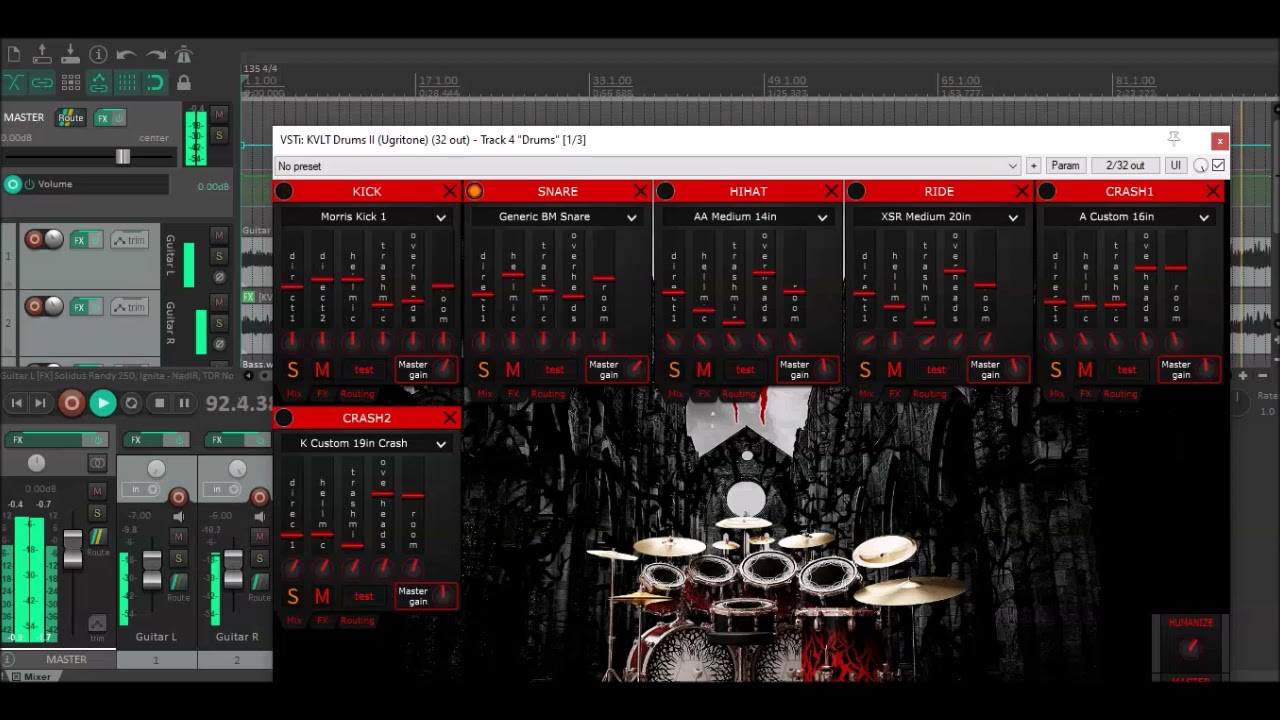Open trim envelope button on Guitar R track
Screen dimensions: 1280x720
pos(130,307)
